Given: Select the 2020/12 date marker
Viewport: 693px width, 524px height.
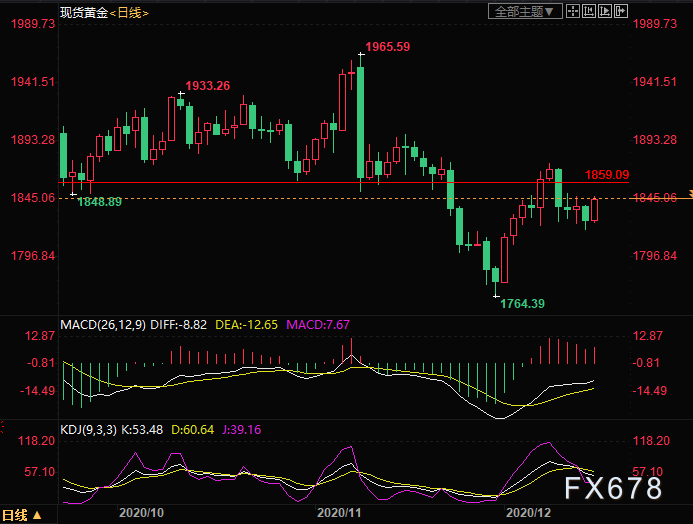Looking at the screenshot, I should (x=529, y=513).
